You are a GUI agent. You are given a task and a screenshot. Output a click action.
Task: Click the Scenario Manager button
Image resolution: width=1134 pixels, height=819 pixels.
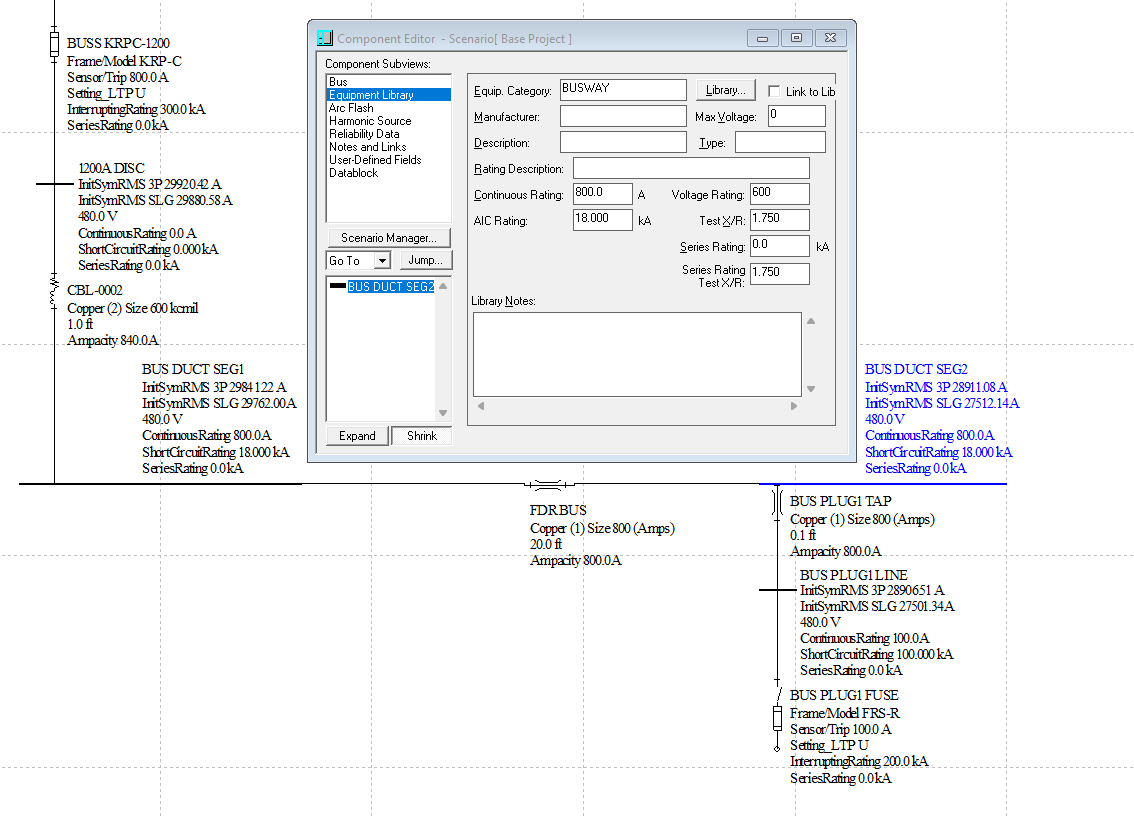coord(388,238)
